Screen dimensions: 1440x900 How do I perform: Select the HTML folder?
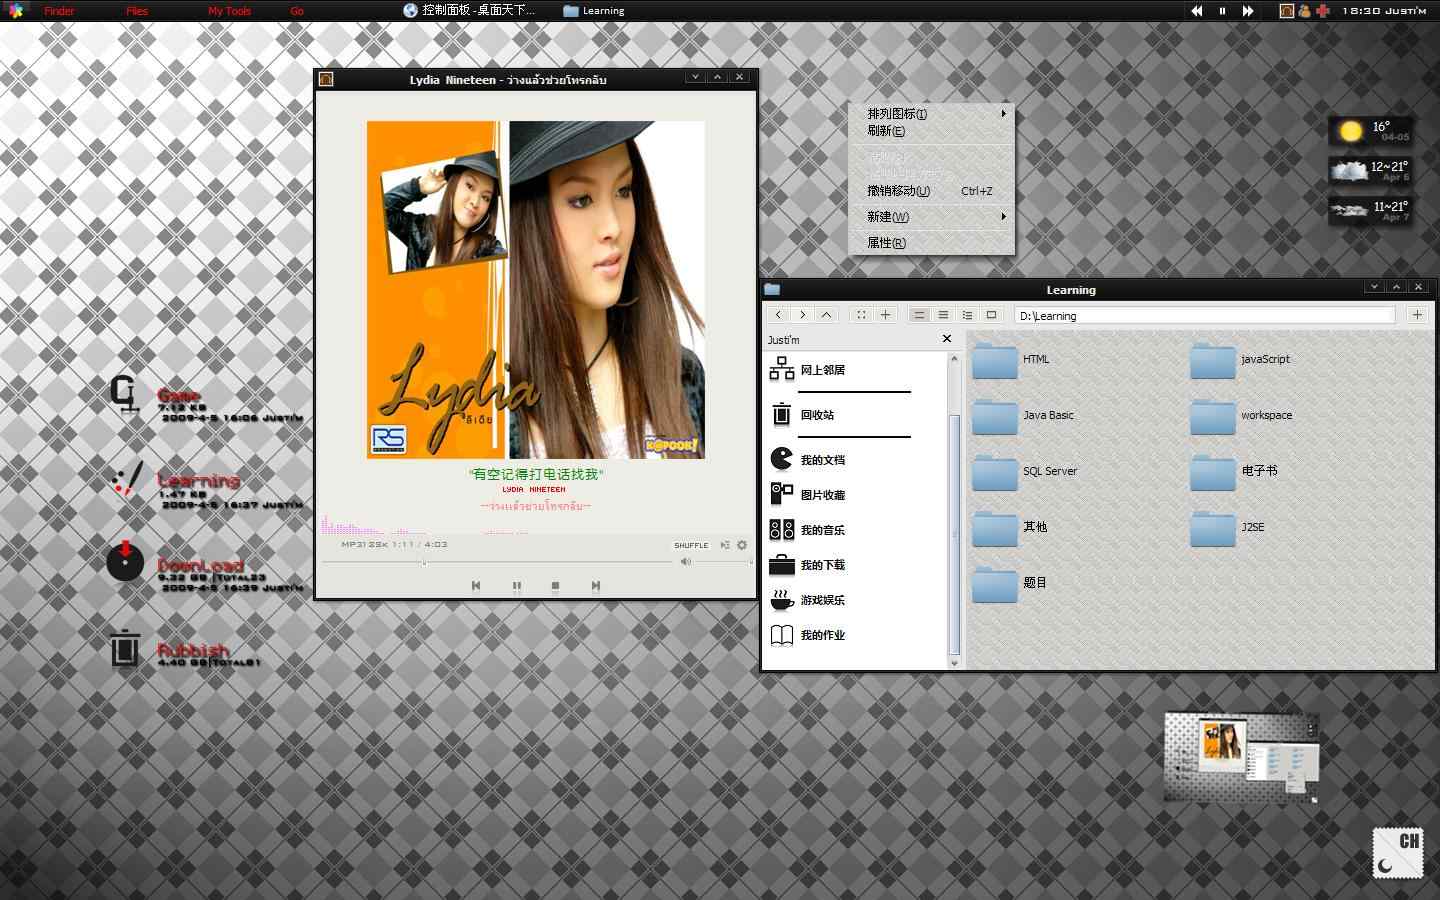[x=1011, y=360]
